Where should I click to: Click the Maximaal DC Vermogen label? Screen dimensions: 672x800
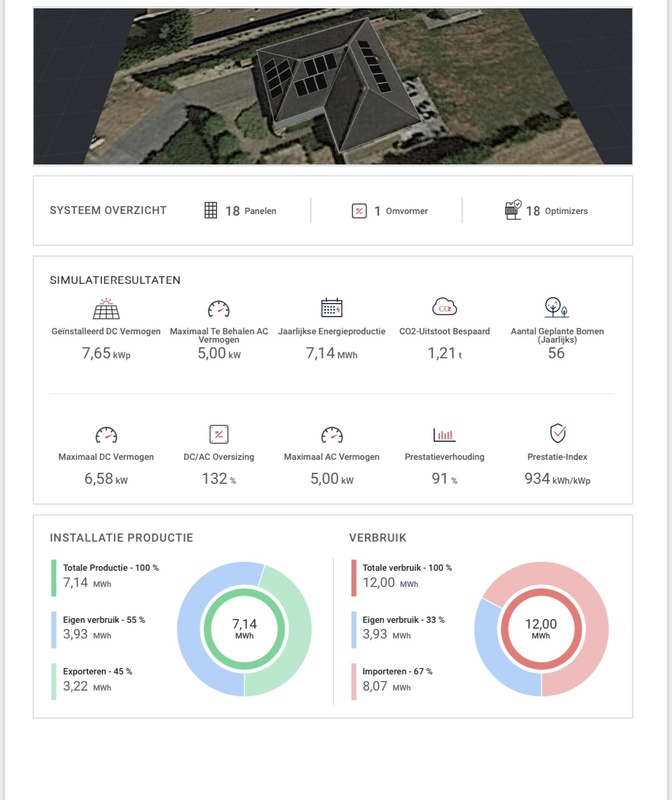(x=106, y=457)
